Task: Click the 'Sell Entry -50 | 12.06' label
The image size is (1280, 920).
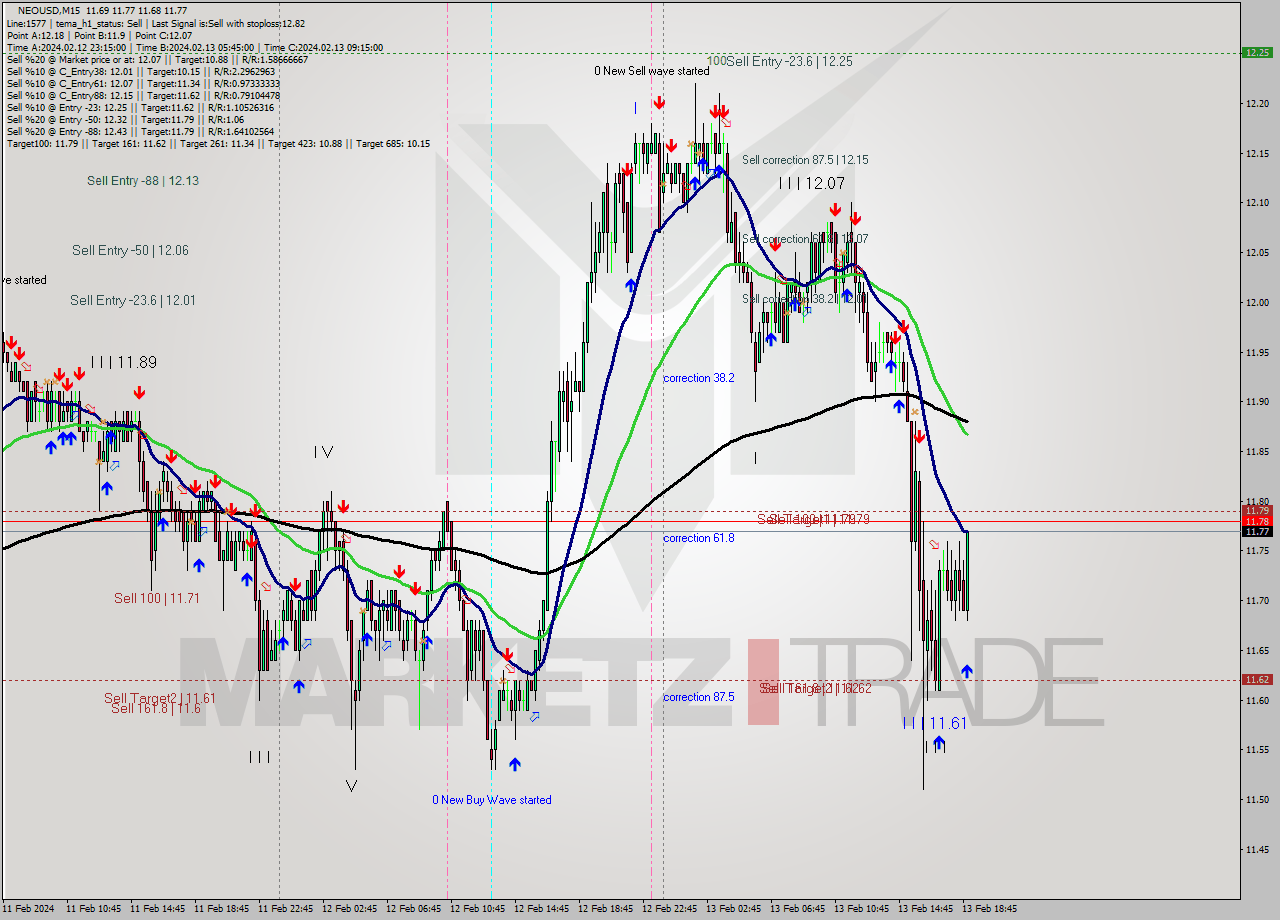Action: [x=130, y=250]
